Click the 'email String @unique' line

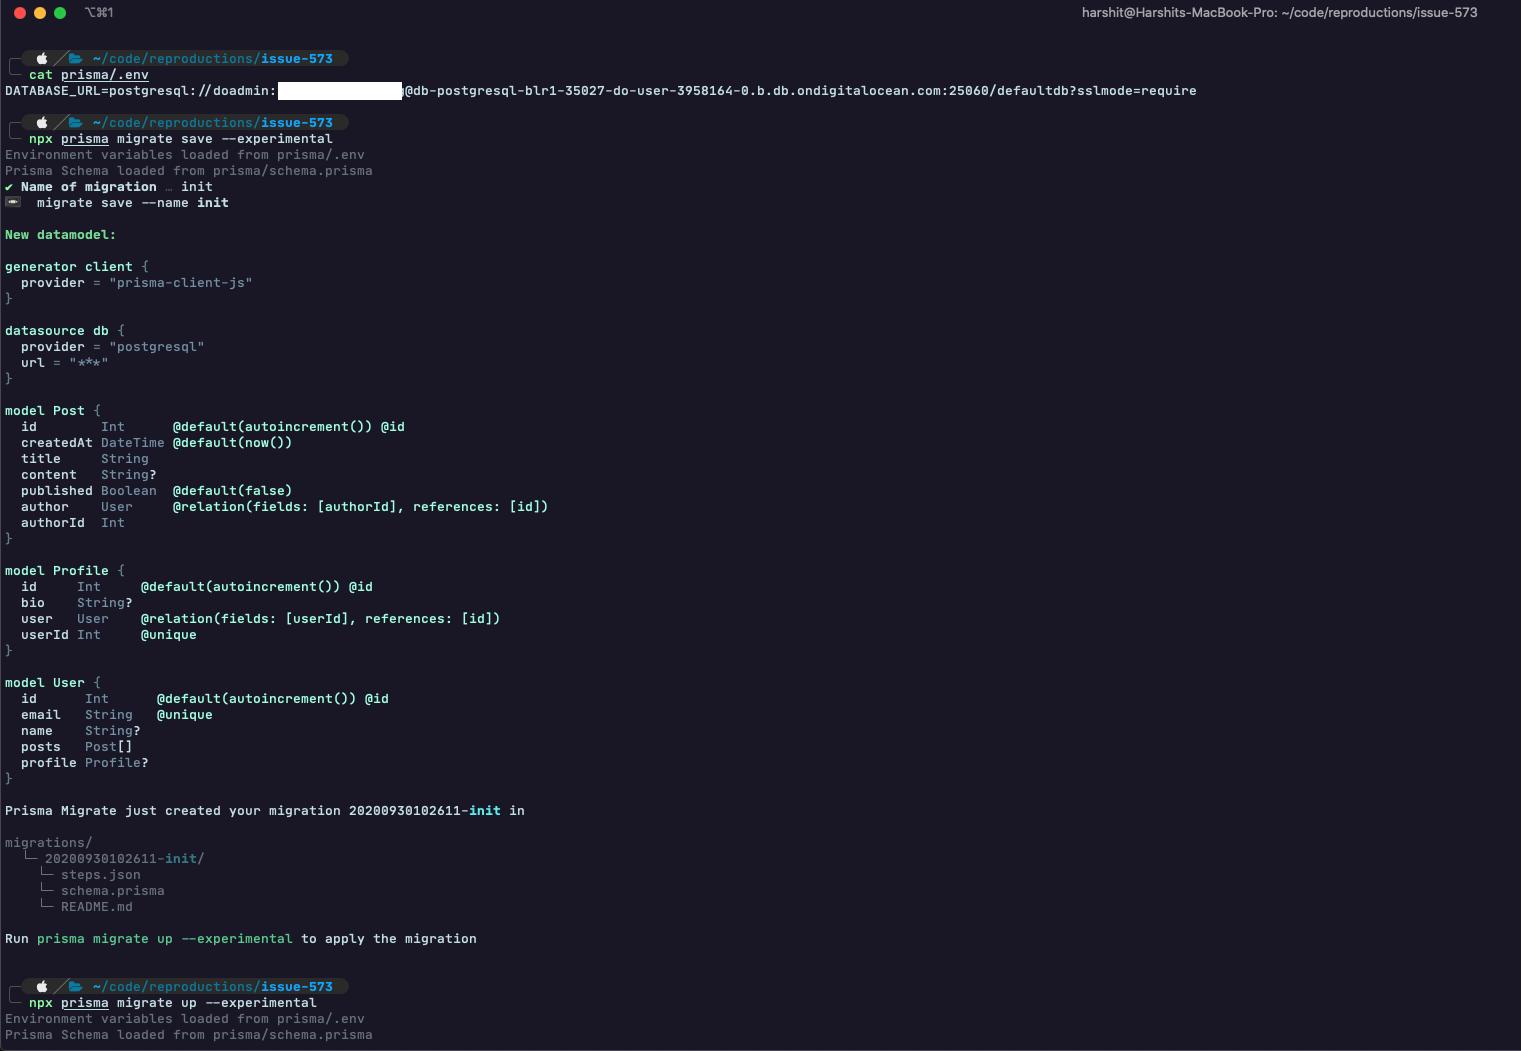point(116,715)
